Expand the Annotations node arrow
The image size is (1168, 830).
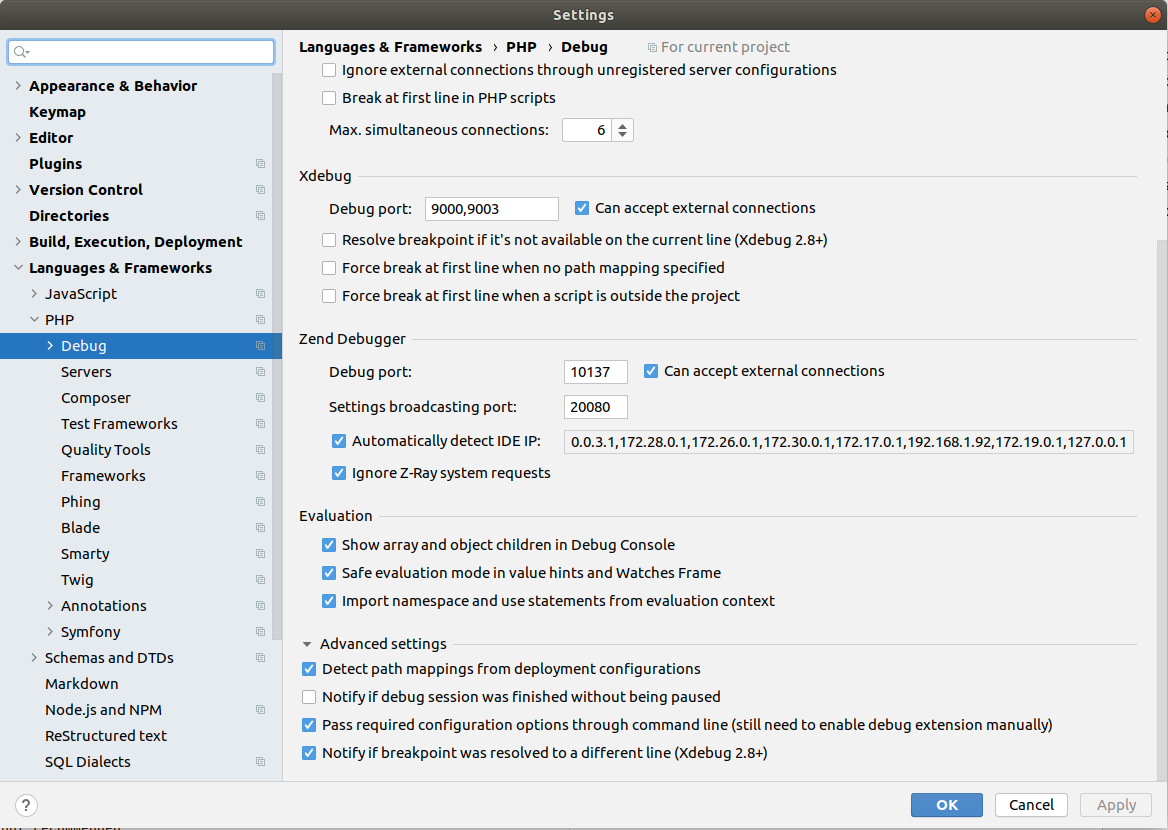(50, 606)
